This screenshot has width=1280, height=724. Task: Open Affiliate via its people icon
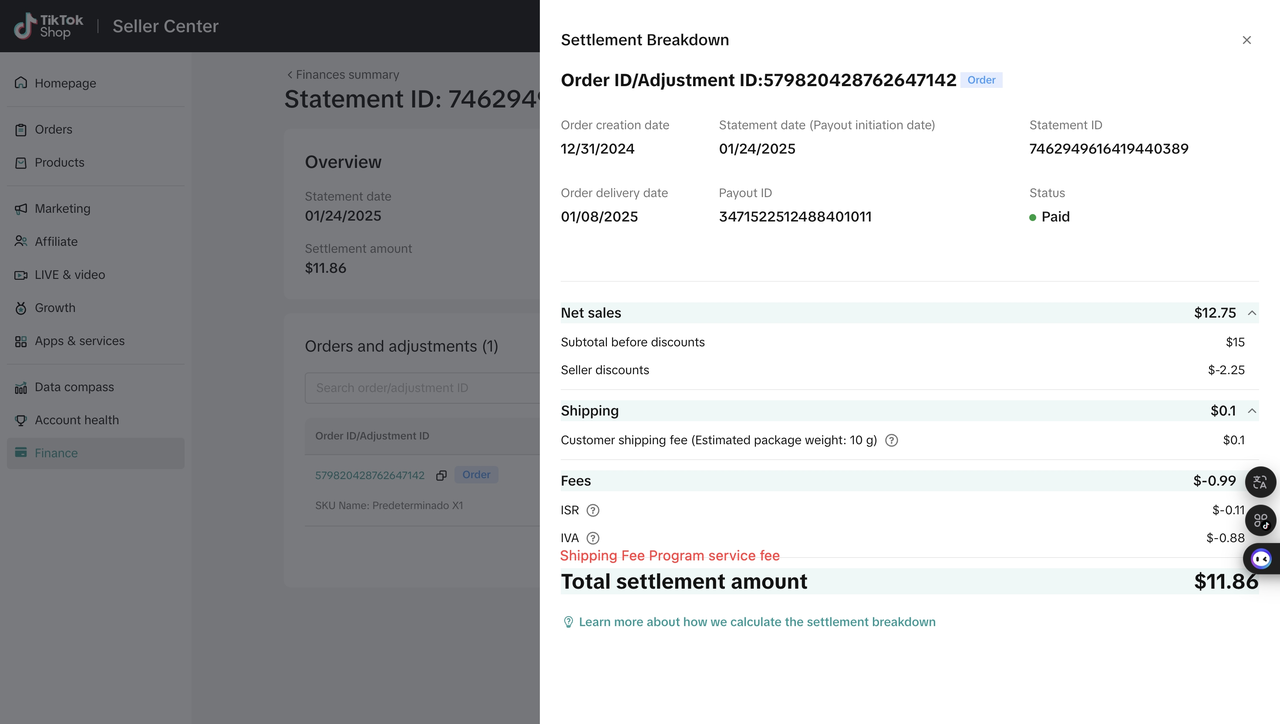tap(21, 241)
